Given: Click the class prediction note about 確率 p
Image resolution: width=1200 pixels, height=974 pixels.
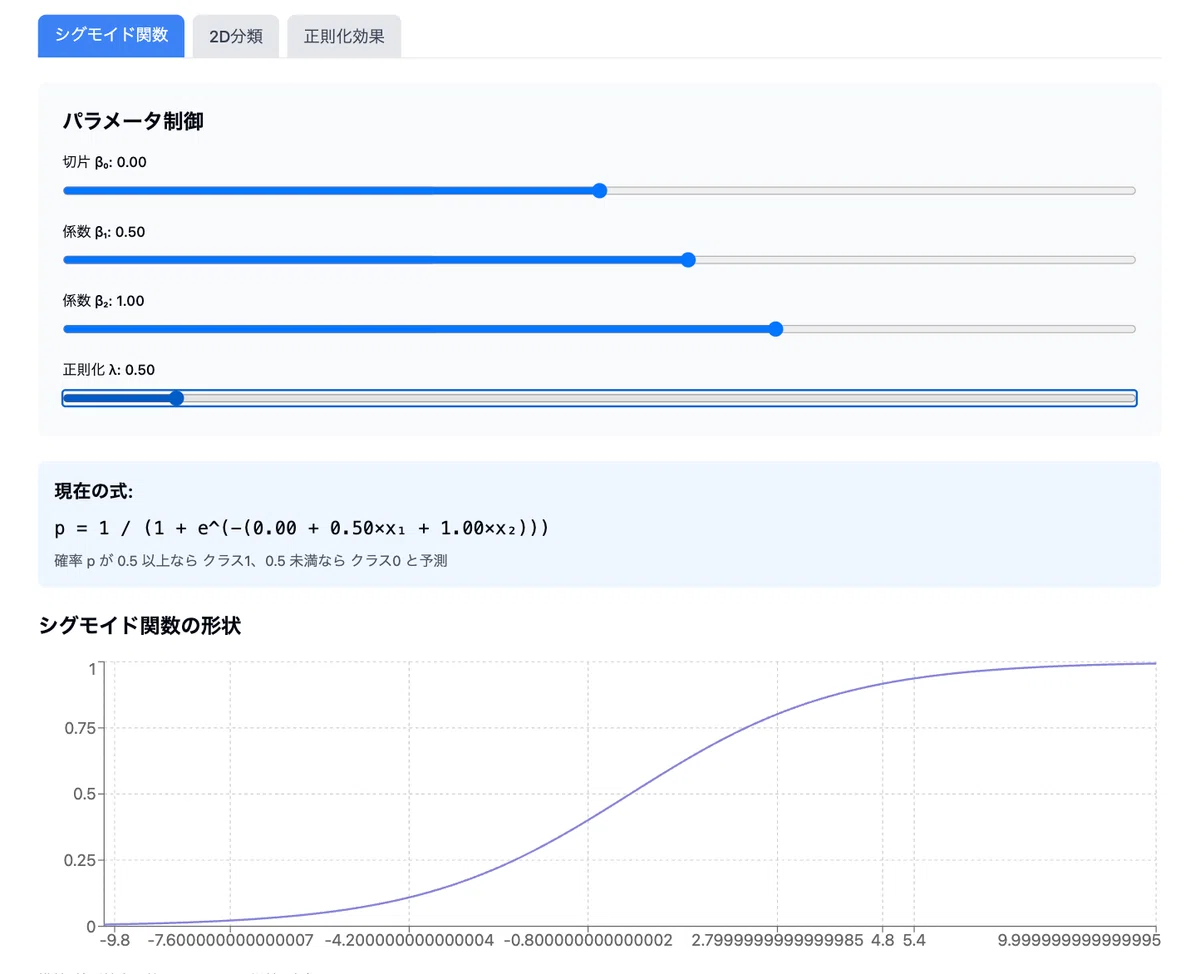Looking at the screenshot, I should [251, 561].
